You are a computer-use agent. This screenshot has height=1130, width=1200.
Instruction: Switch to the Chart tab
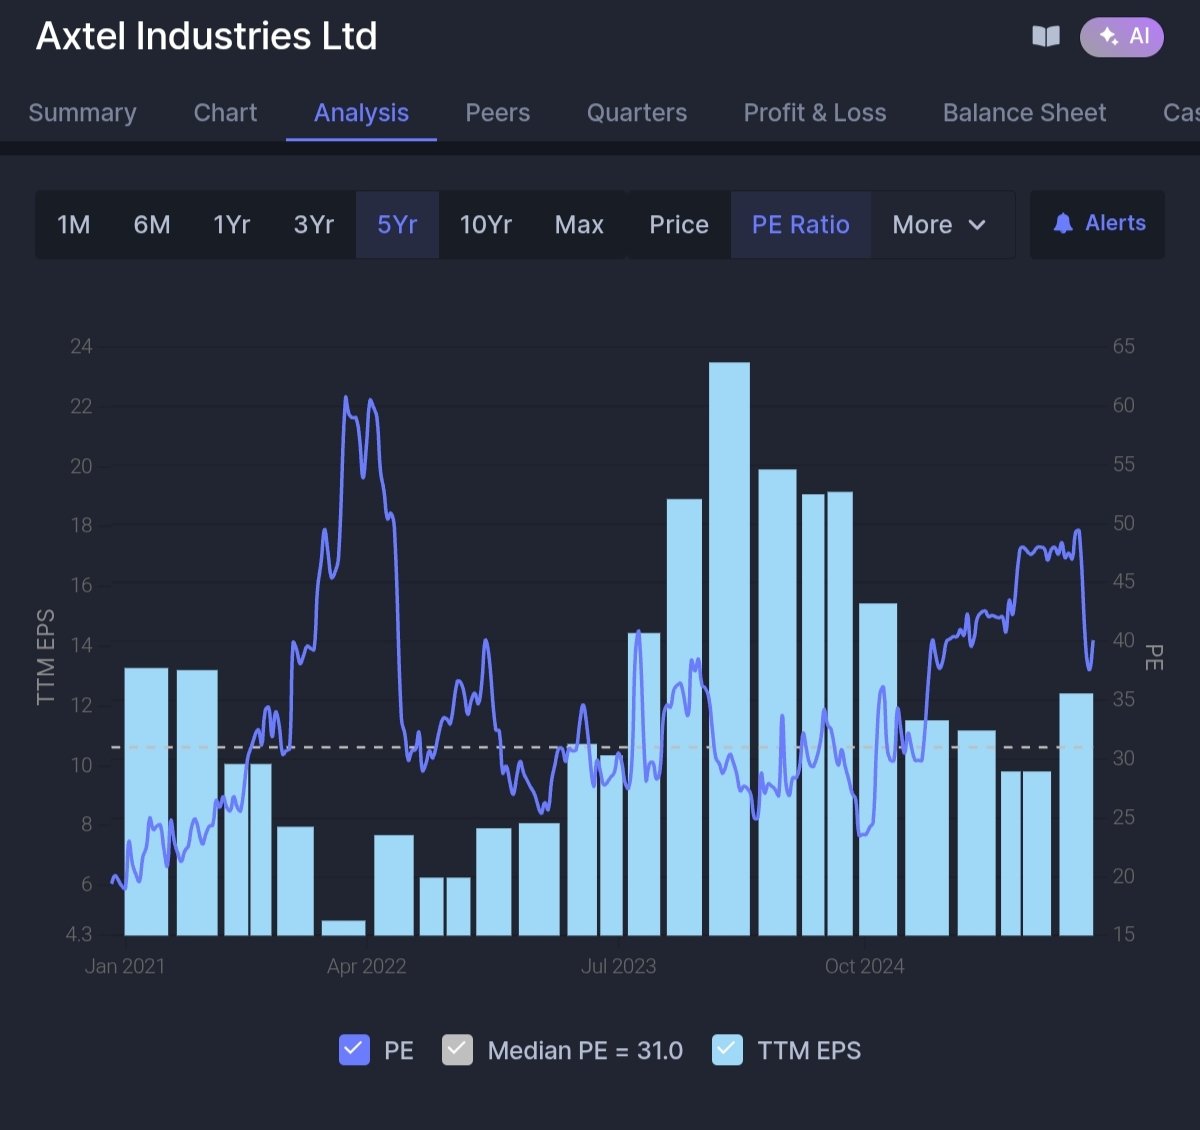[x=225, y=113]
